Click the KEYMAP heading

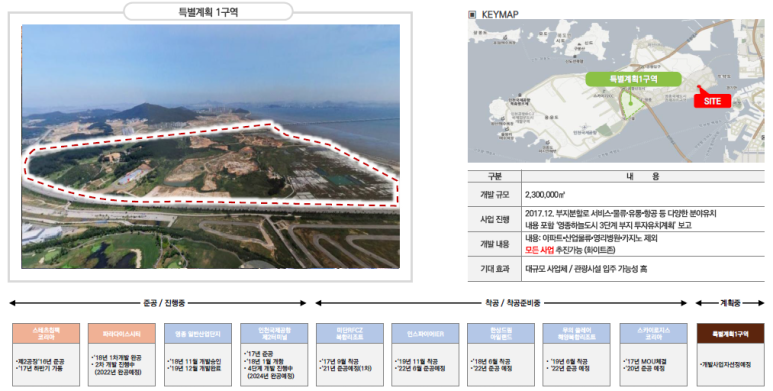[x=500, y=14]
